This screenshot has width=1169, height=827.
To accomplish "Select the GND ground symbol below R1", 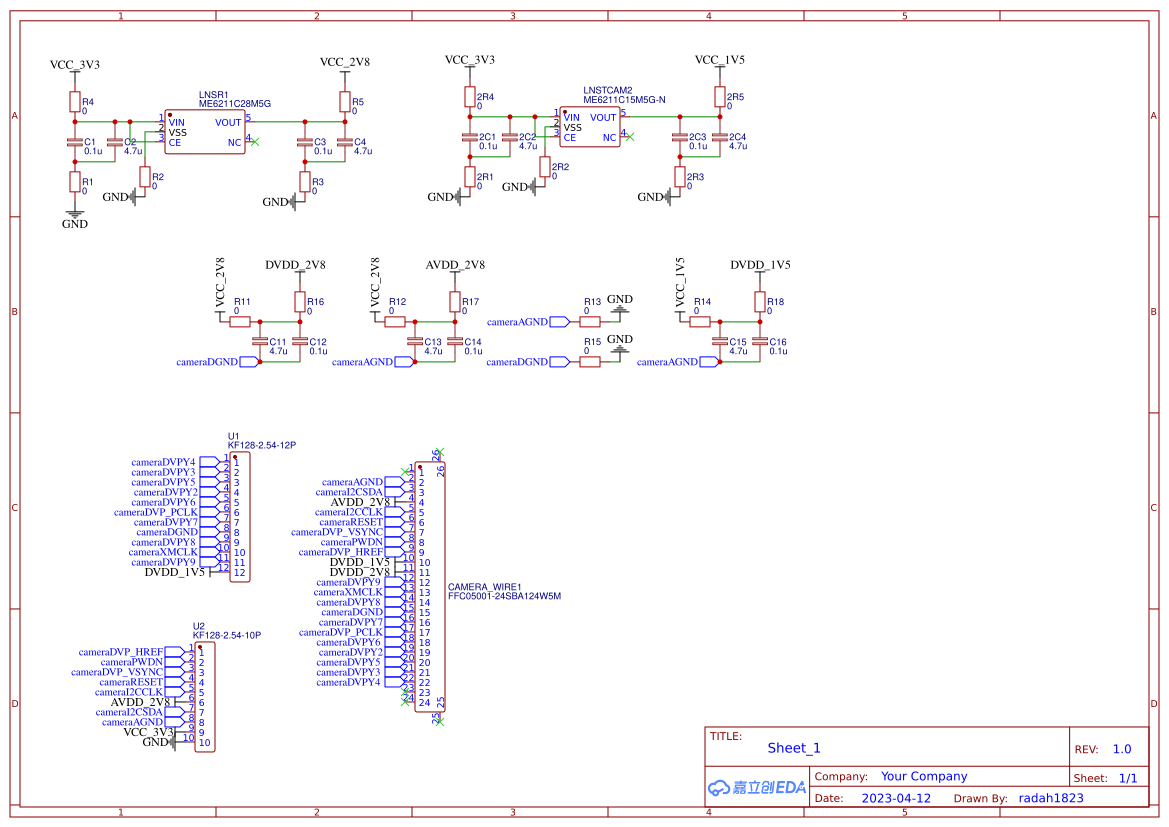I will click(75, 213).
